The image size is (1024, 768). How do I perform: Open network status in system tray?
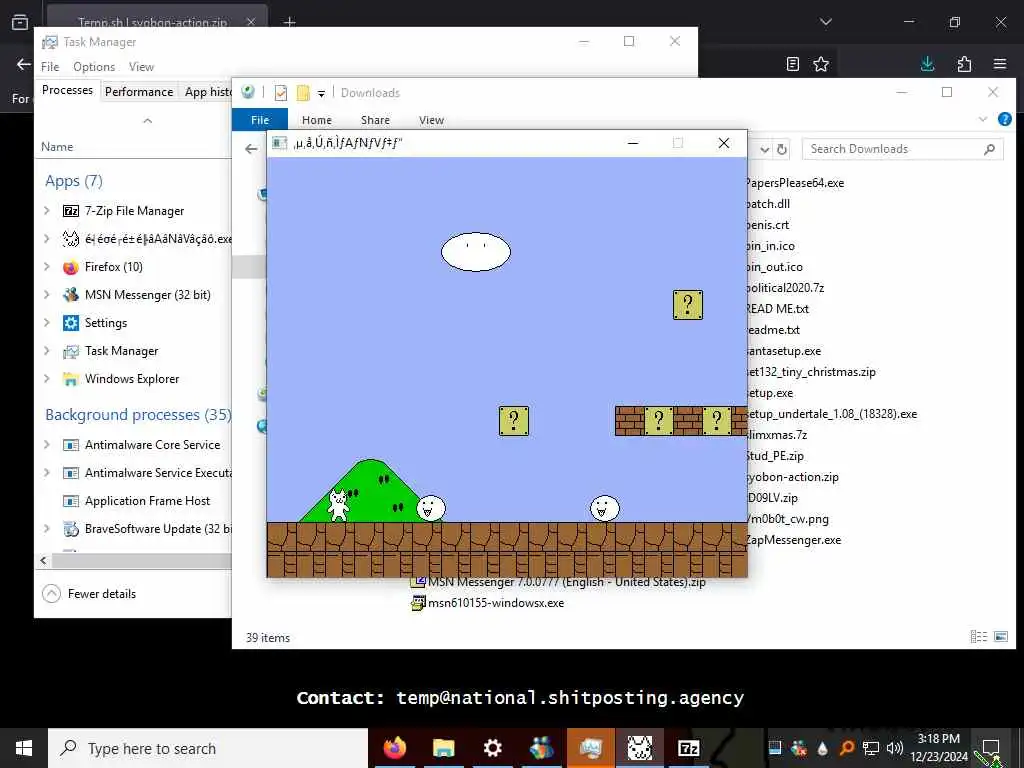click(x=871, y=748)
